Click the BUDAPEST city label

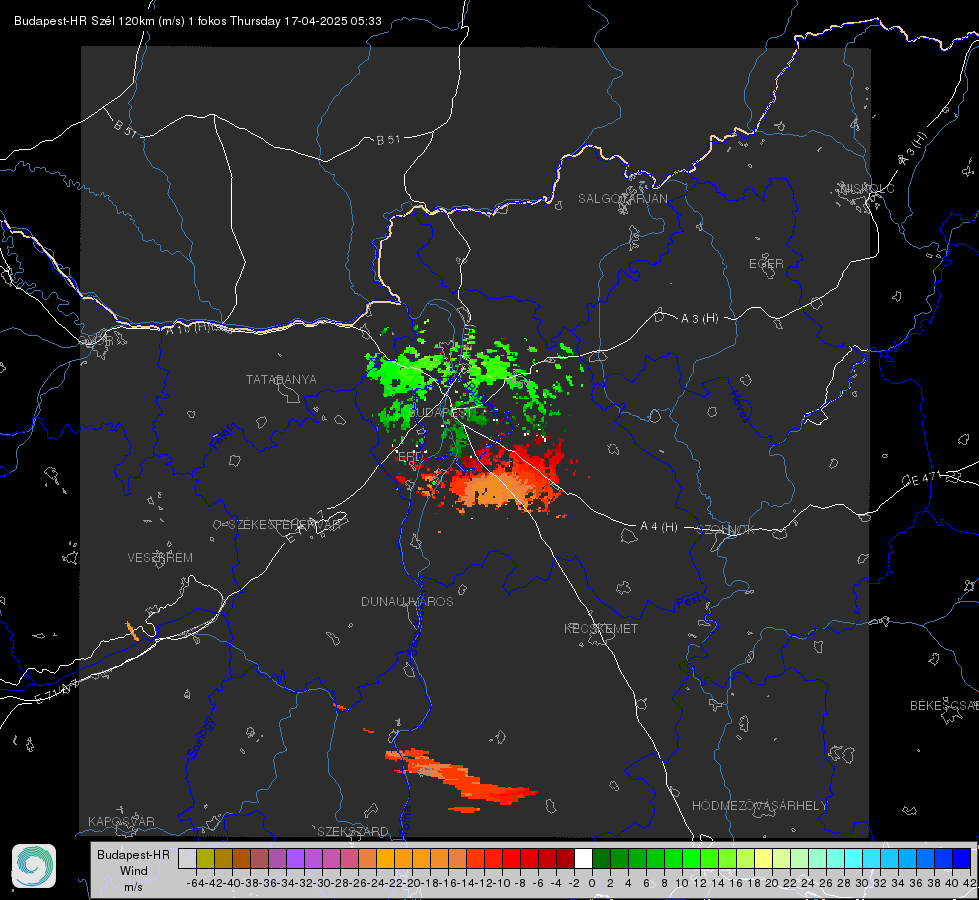pos(438,412)
